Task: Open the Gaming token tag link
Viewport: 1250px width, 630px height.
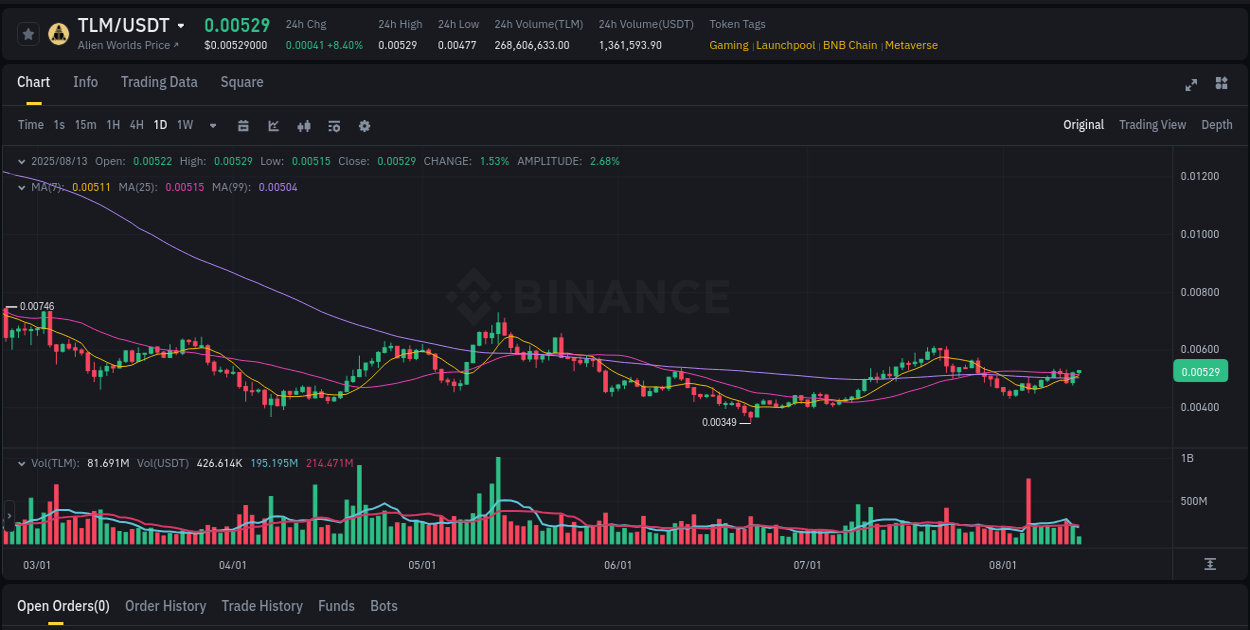Action: pos(728,45)
